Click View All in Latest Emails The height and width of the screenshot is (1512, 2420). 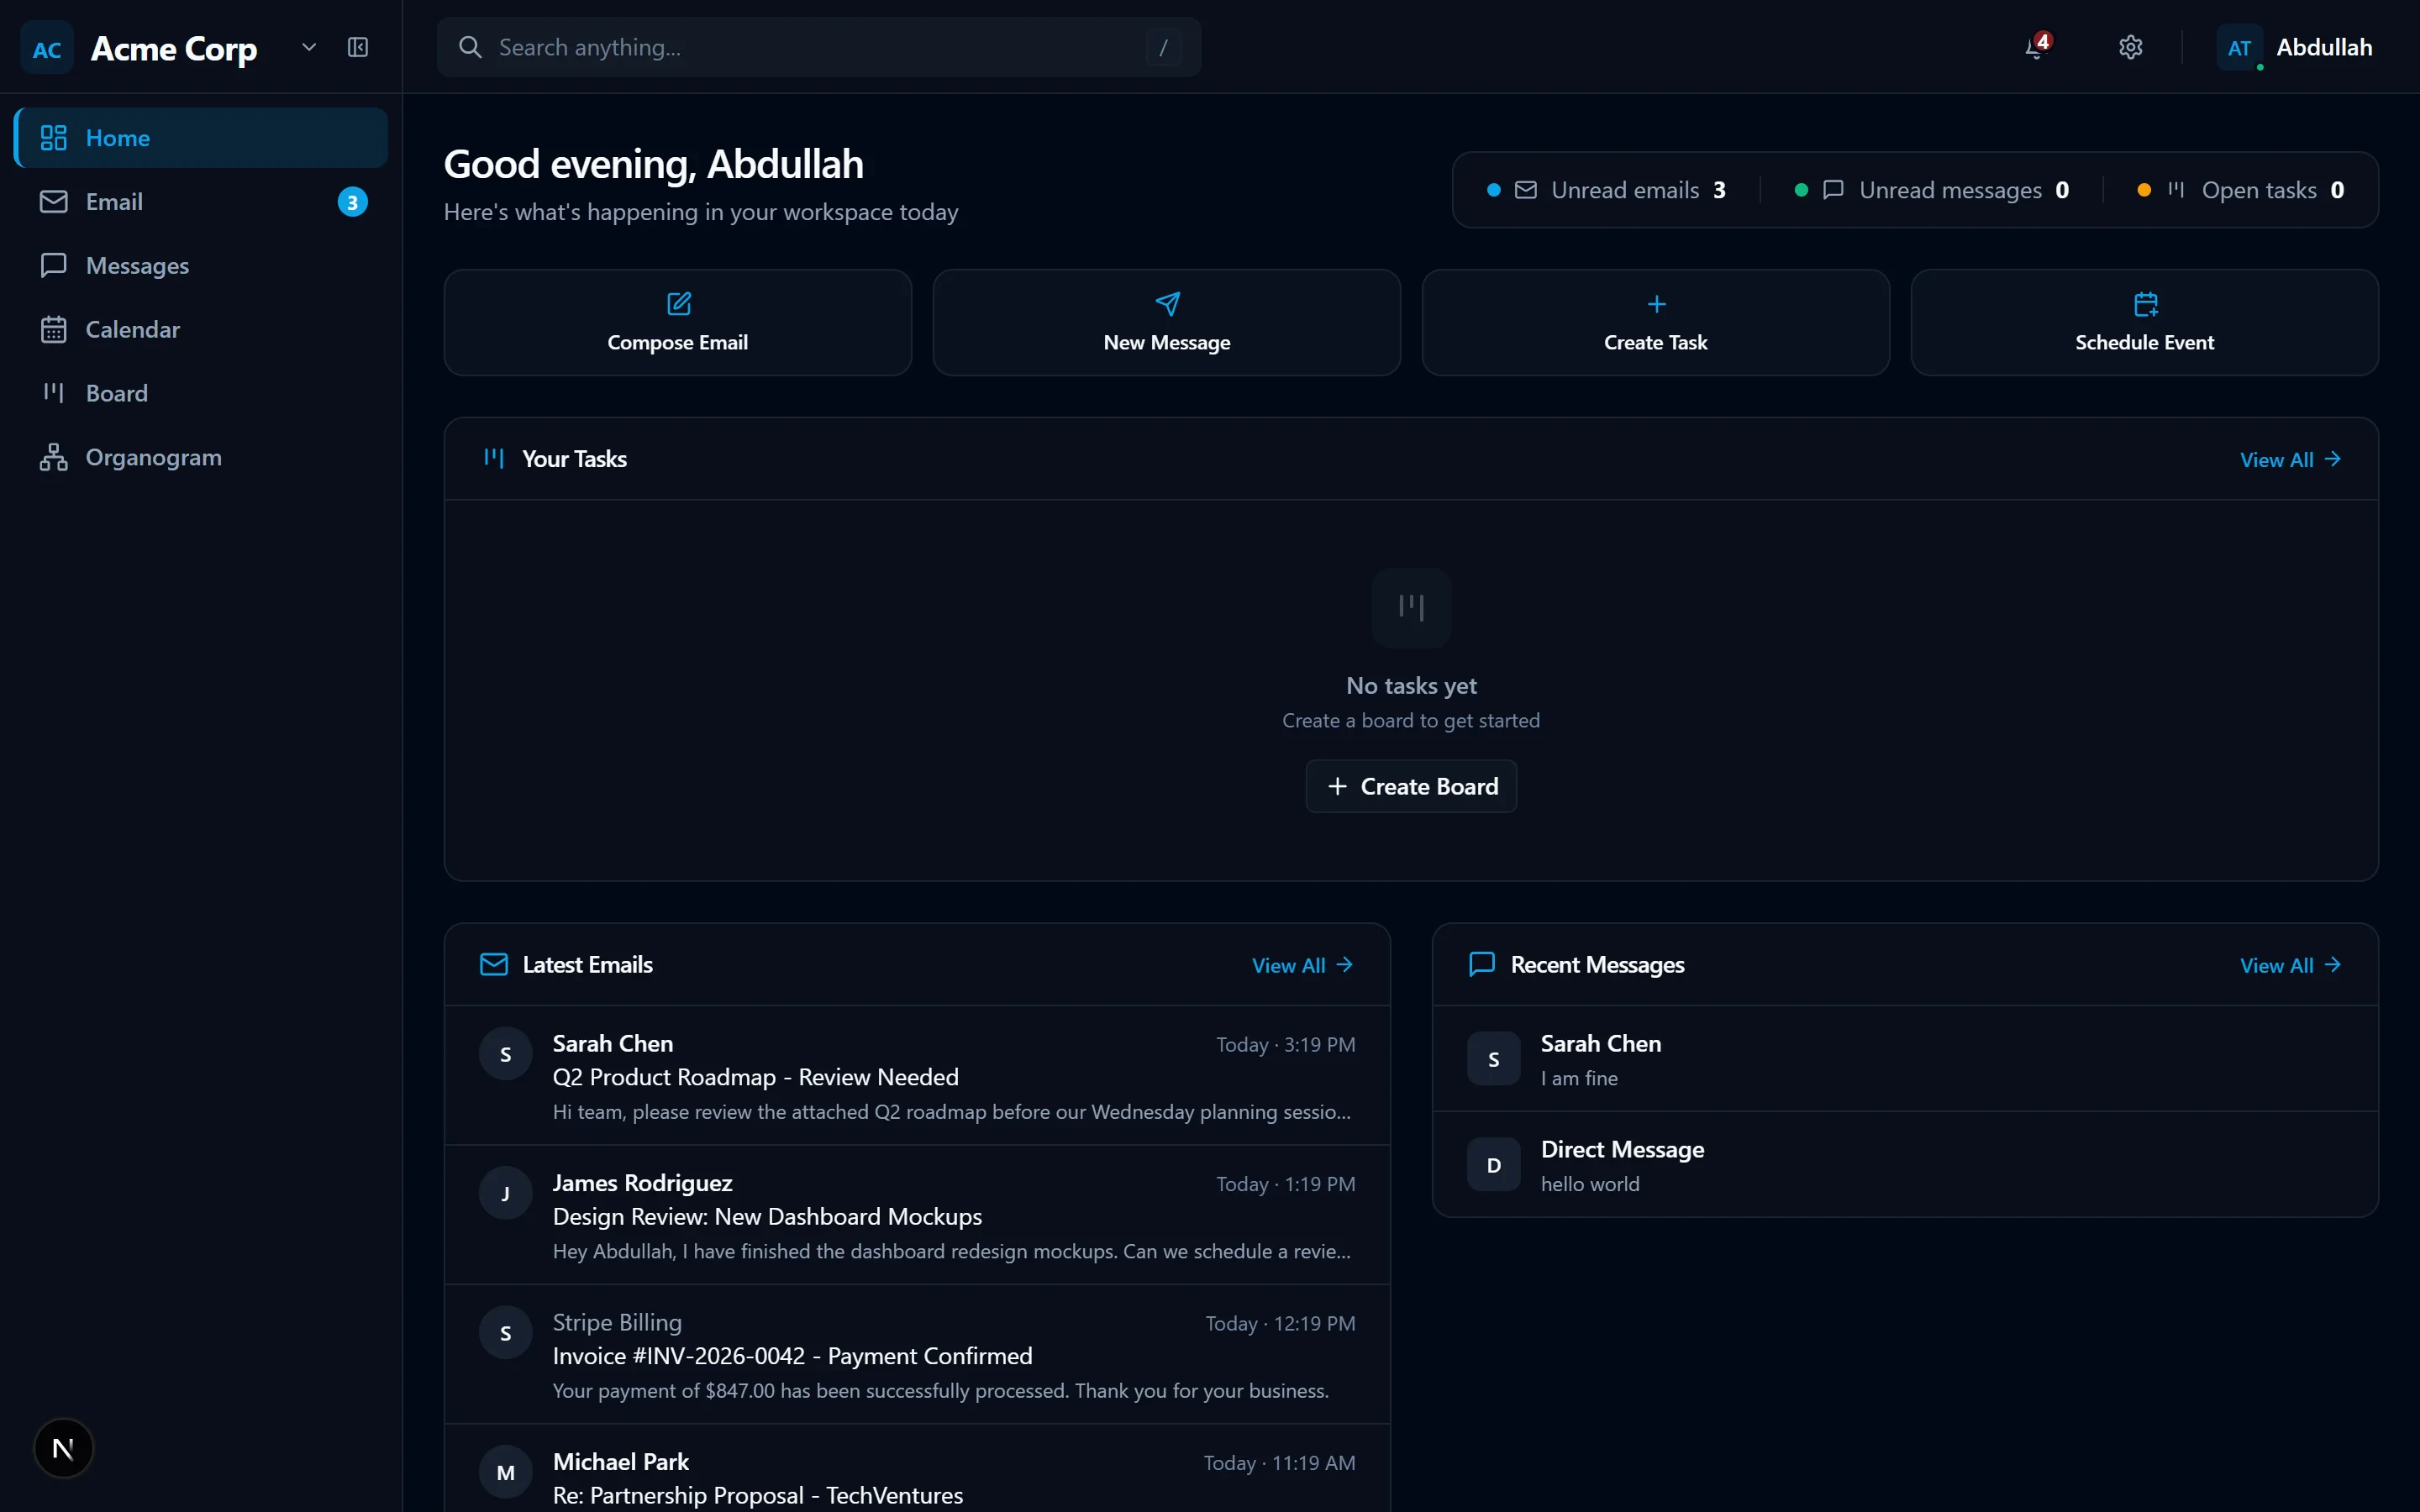[x=1301, y=965]
